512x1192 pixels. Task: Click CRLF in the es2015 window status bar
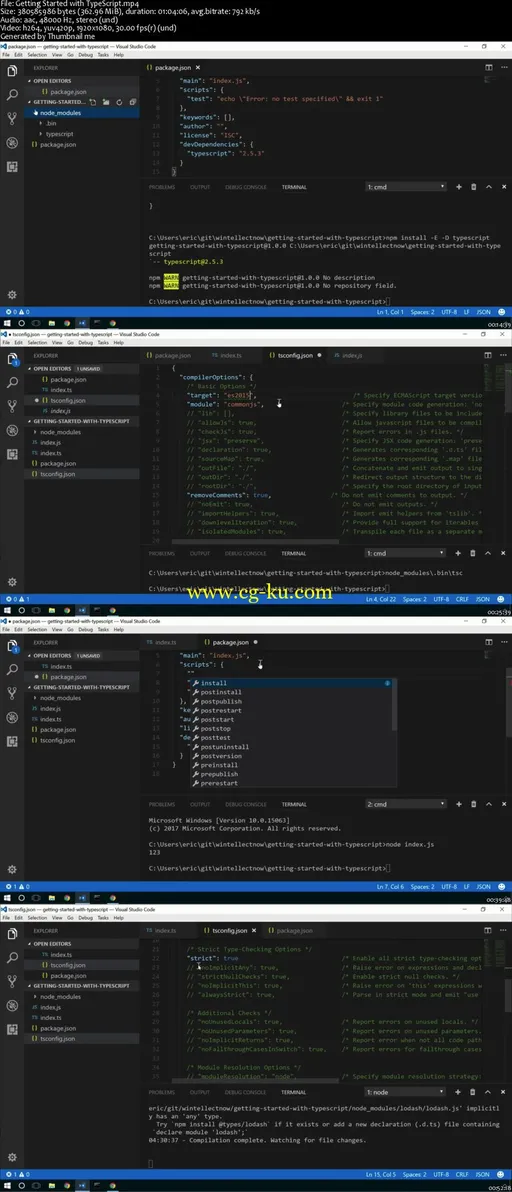click(x=462, y=599)
